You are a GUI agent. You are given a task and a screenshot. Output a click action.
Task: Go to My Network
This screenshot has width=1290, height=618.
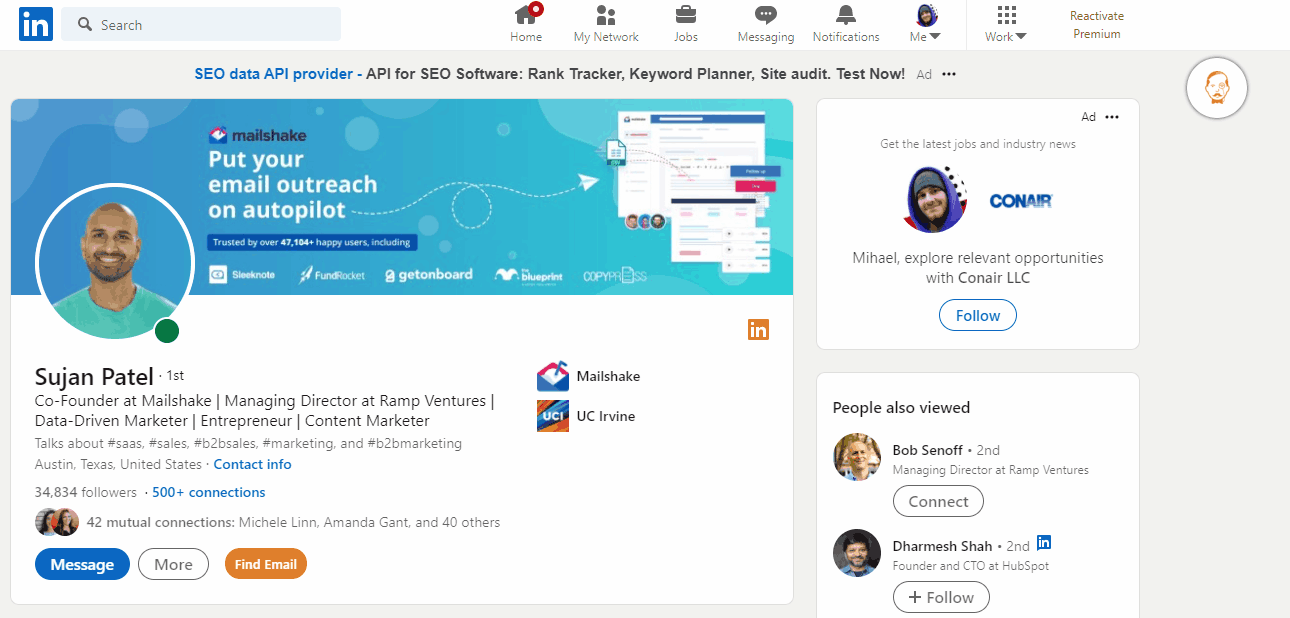606,24
